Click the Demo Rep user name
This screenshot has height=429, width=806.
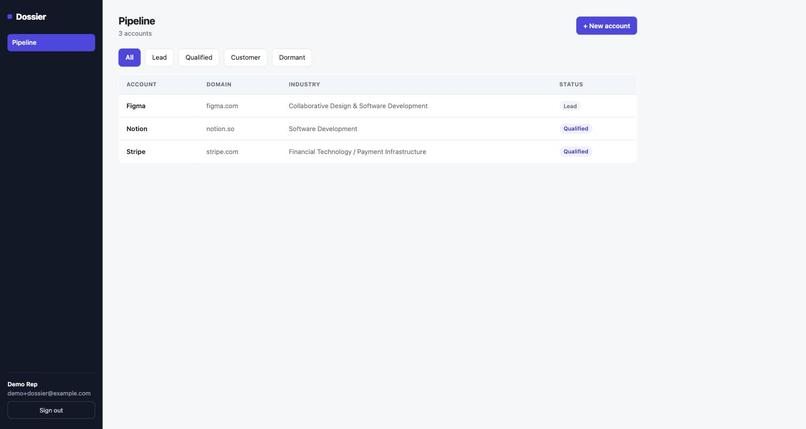point(23,384)
